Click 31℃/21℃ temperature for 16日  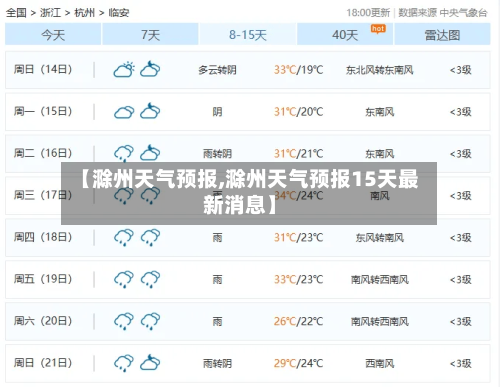click(298, 154)
